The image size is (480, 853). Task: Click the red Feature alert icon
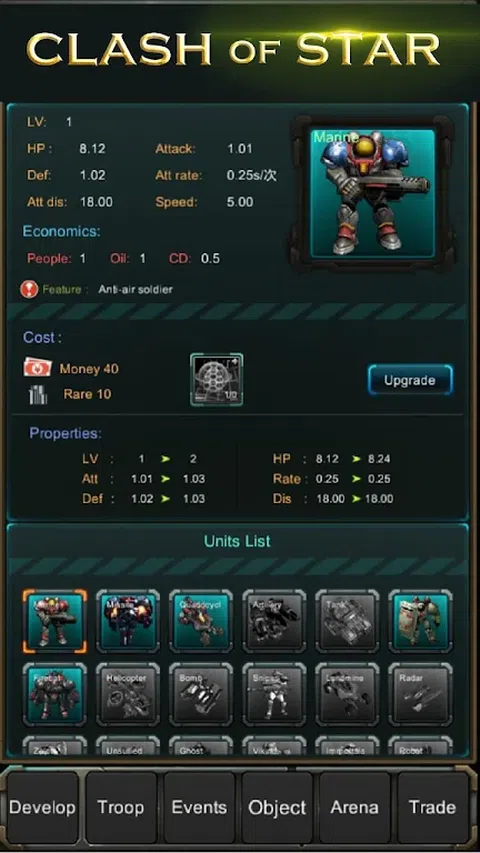pyautogui.click(x=29, y=289)
